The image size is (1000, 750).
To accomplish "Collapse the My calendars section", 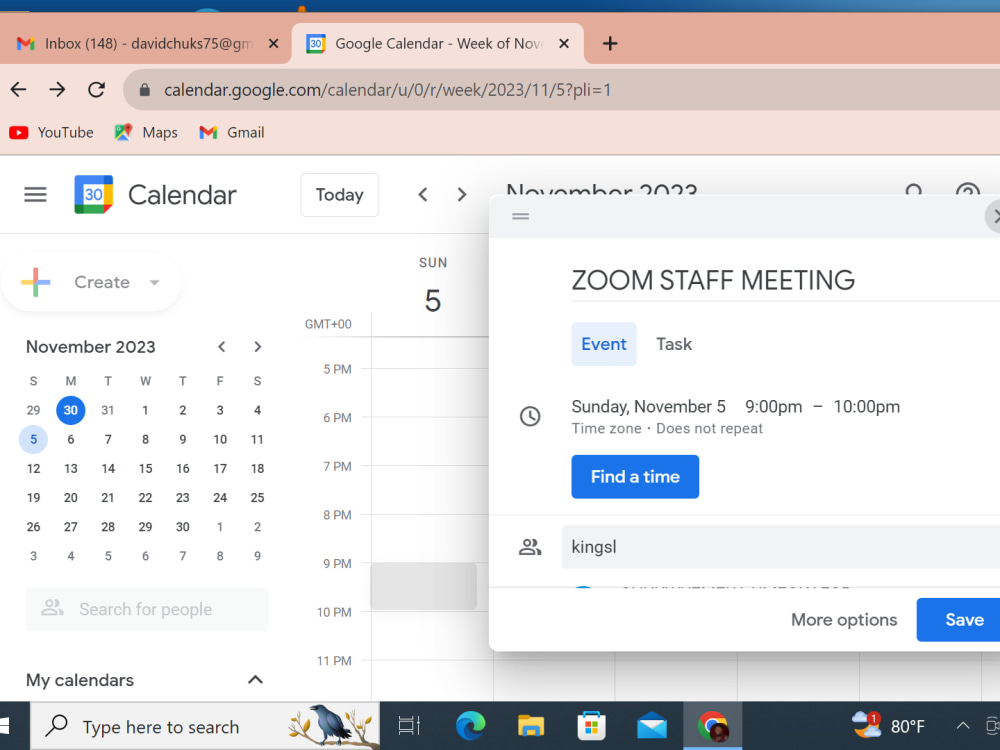I will (255, 680).
